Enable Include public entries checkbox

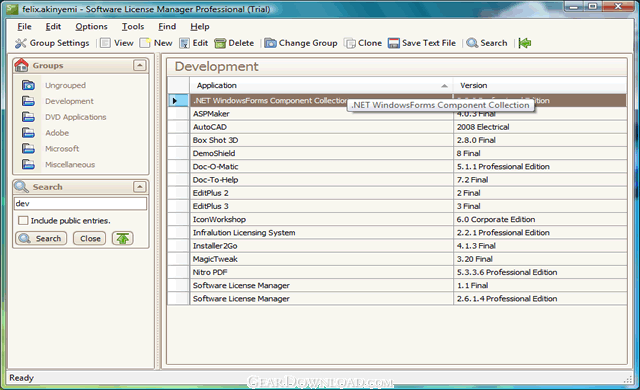point(23,220)
